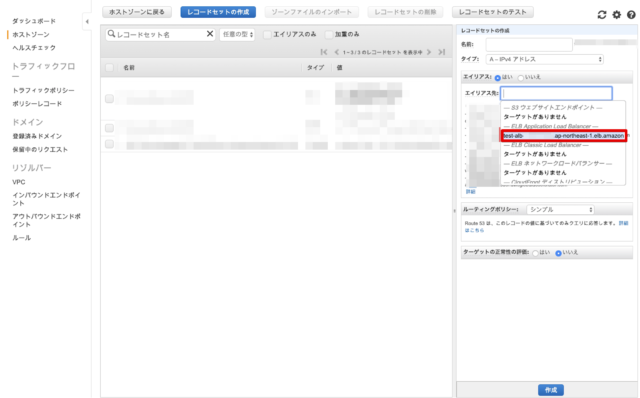Screen dimensions: 640x398
Task: Check the second record row checkbox
Action: (109, 128)
